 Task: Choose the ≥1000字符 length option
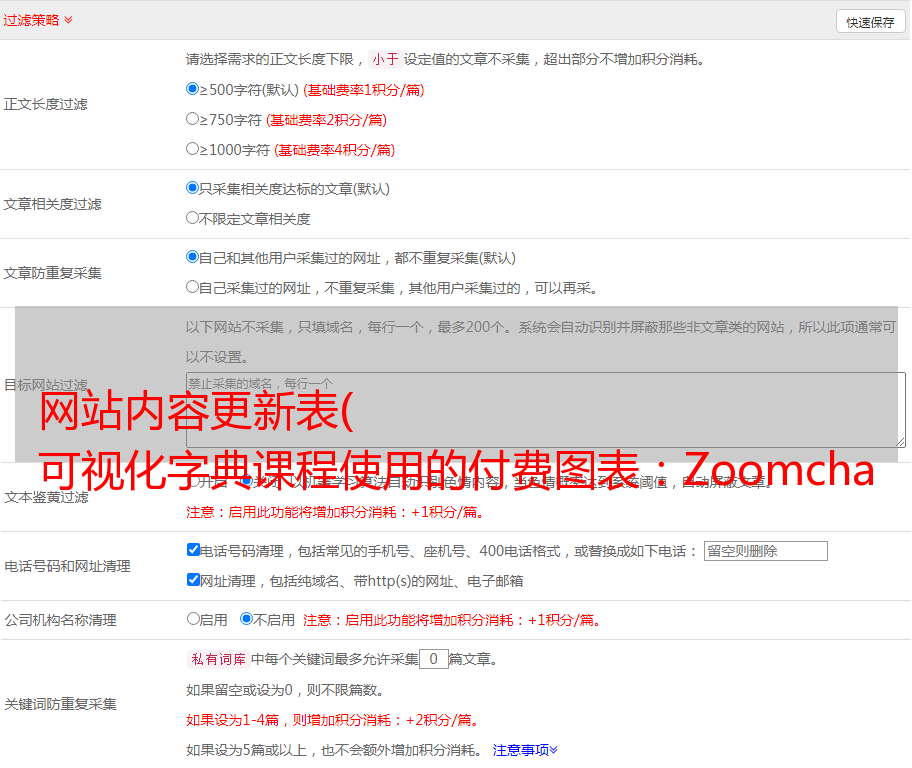192,148
